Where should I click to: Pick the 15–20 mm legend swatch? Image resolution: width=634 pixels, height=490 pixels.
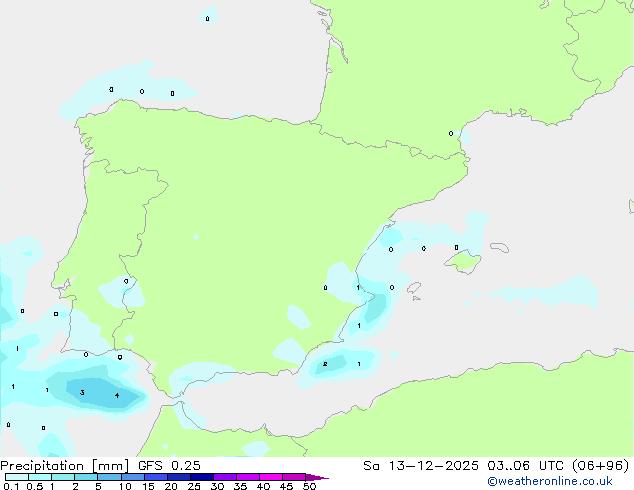point(156,477)
